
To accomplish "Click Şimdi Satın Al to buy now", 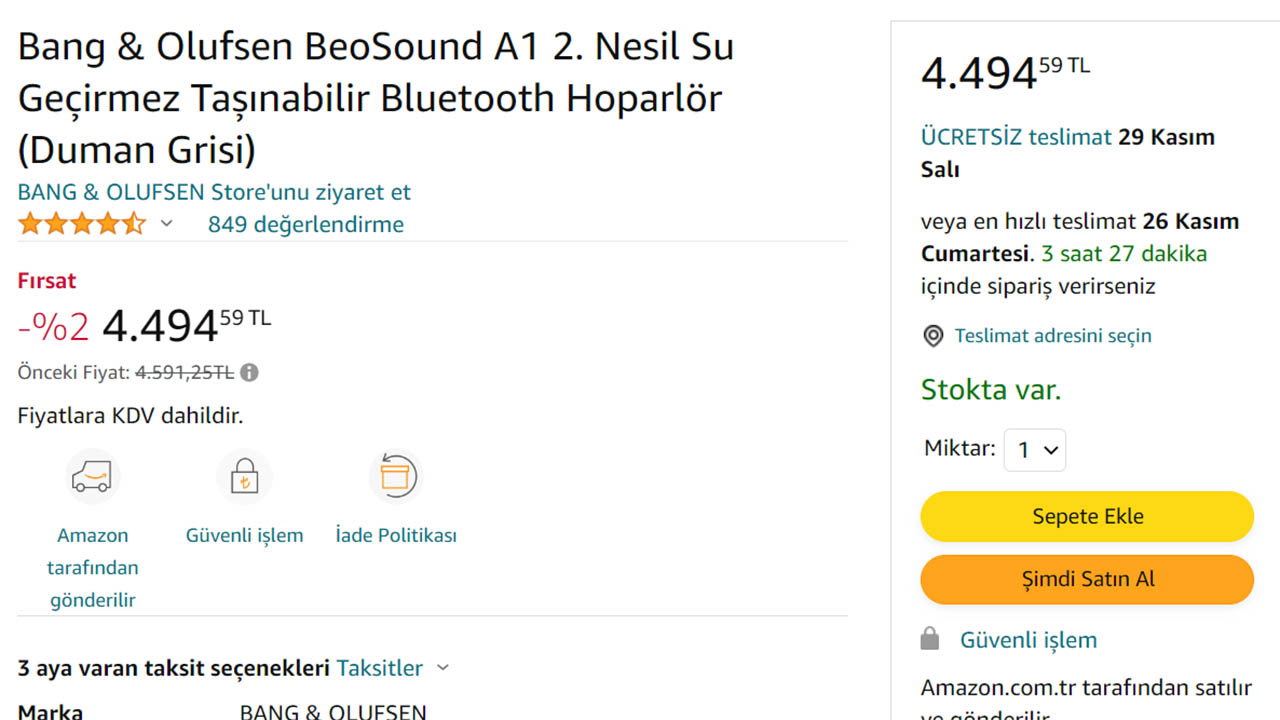I will pos(1086,579).
